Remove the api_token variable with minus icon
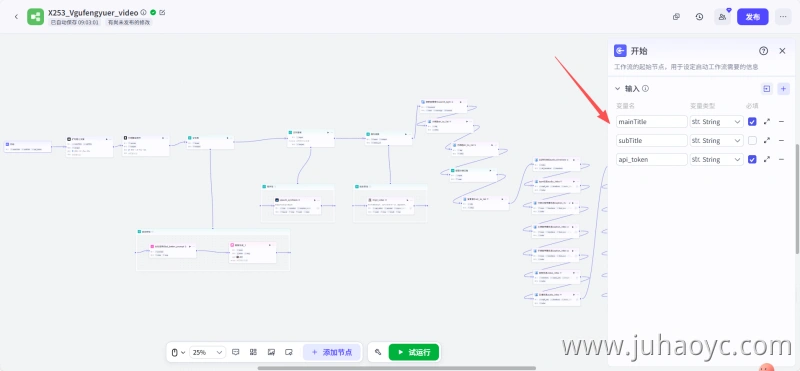800x371 pixels. 781,160
